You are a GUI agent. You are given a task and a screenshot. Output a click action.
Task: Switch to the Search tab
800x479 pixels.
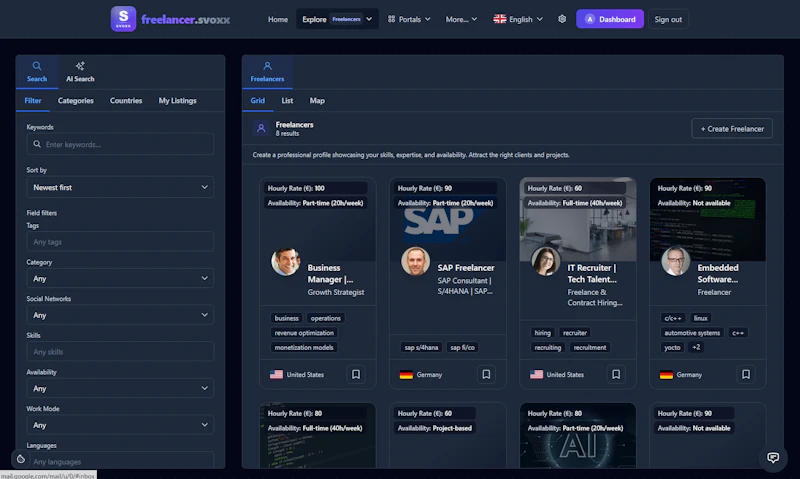[x=37, y=72]
